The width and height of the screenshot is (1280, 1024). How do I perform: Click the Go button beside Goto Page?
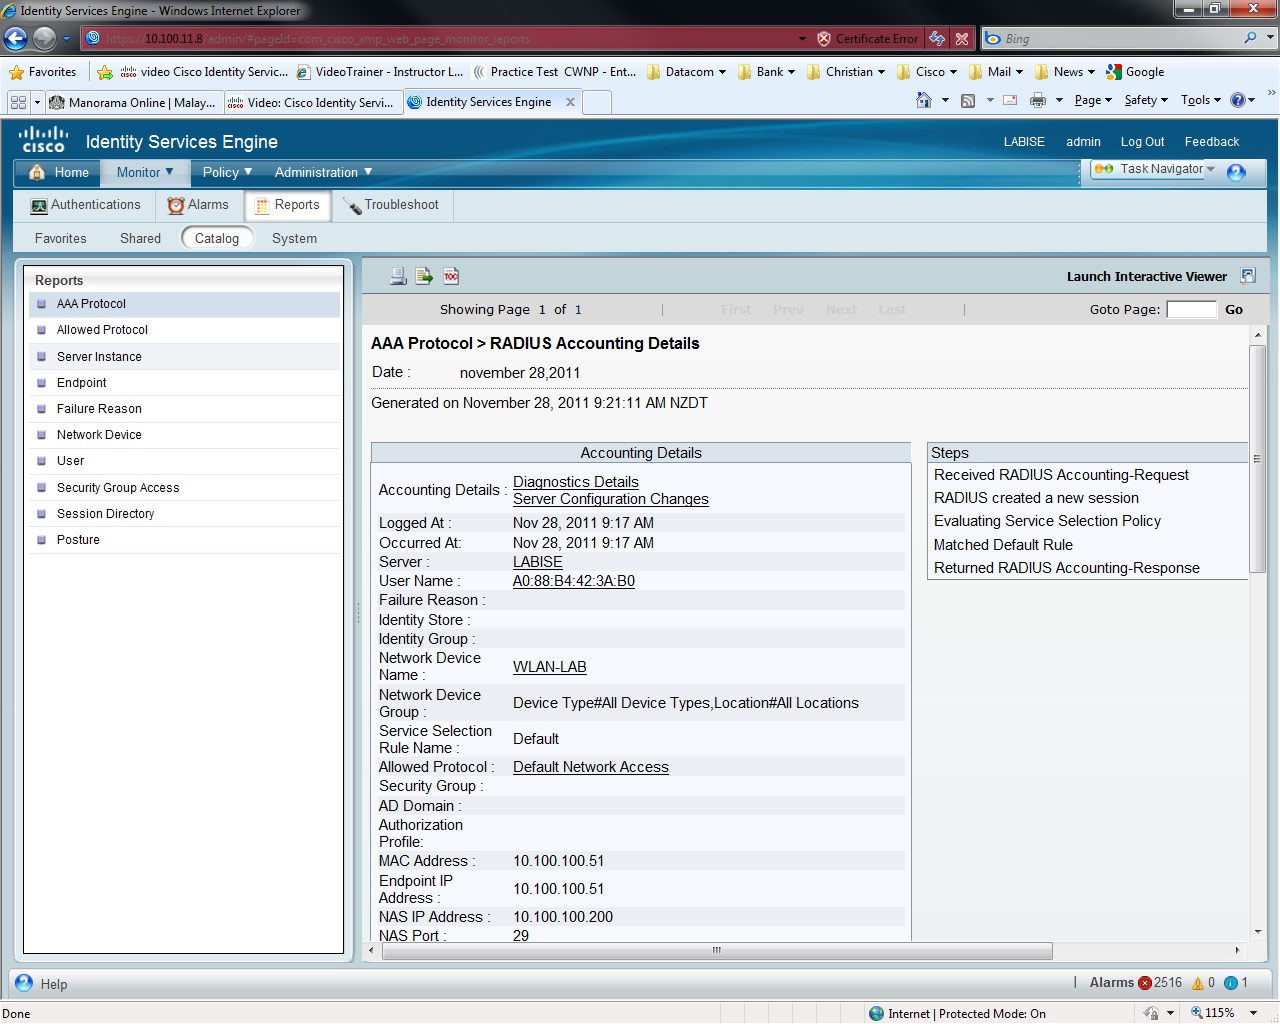point(1234,310)
